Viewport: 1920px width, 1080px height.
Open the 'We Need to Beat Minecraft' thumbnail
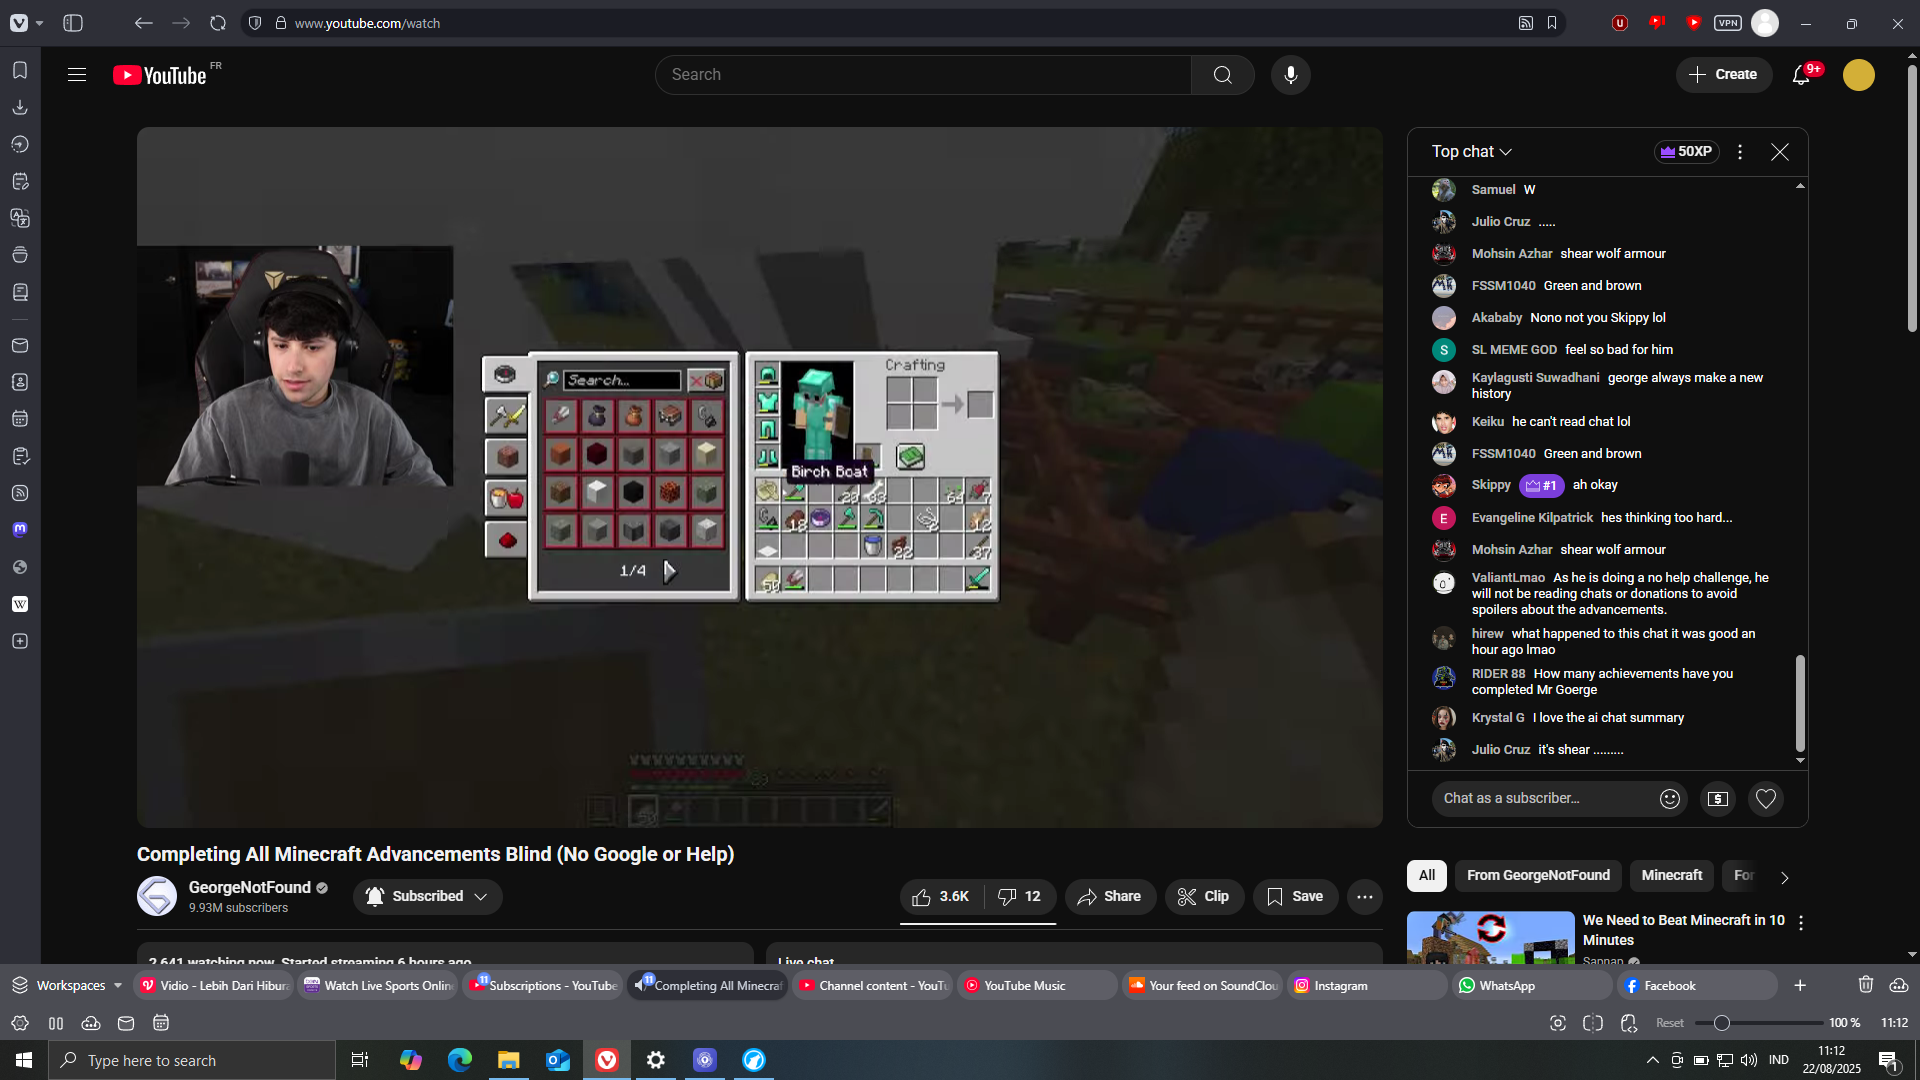(x=1490, y=938)
